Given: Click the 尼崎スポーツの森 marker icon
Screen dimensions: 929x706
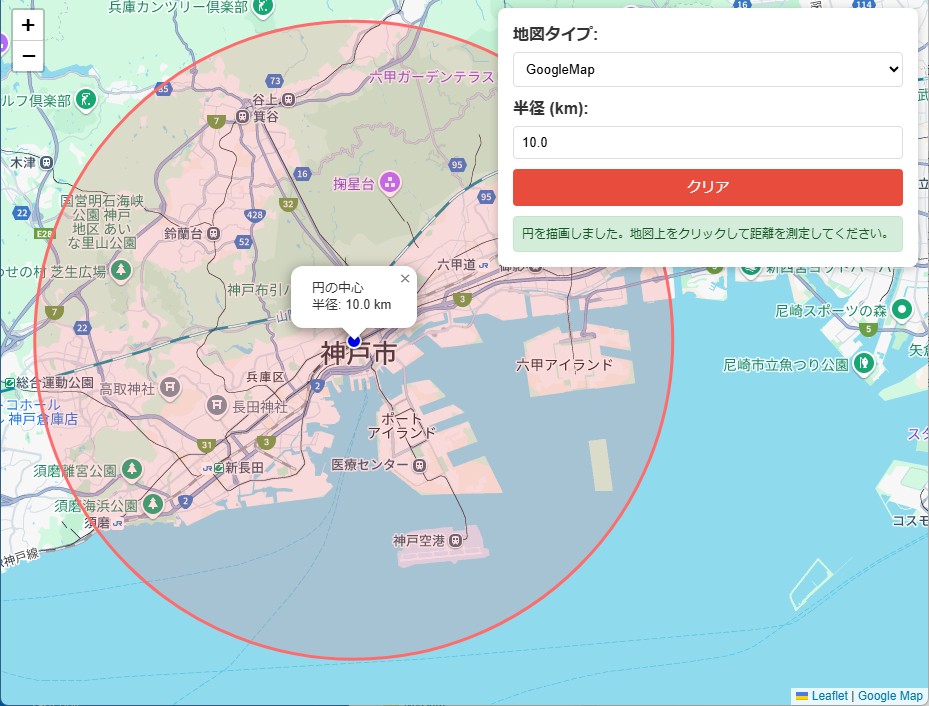Looking at the screenshot, I should [901, 309].
